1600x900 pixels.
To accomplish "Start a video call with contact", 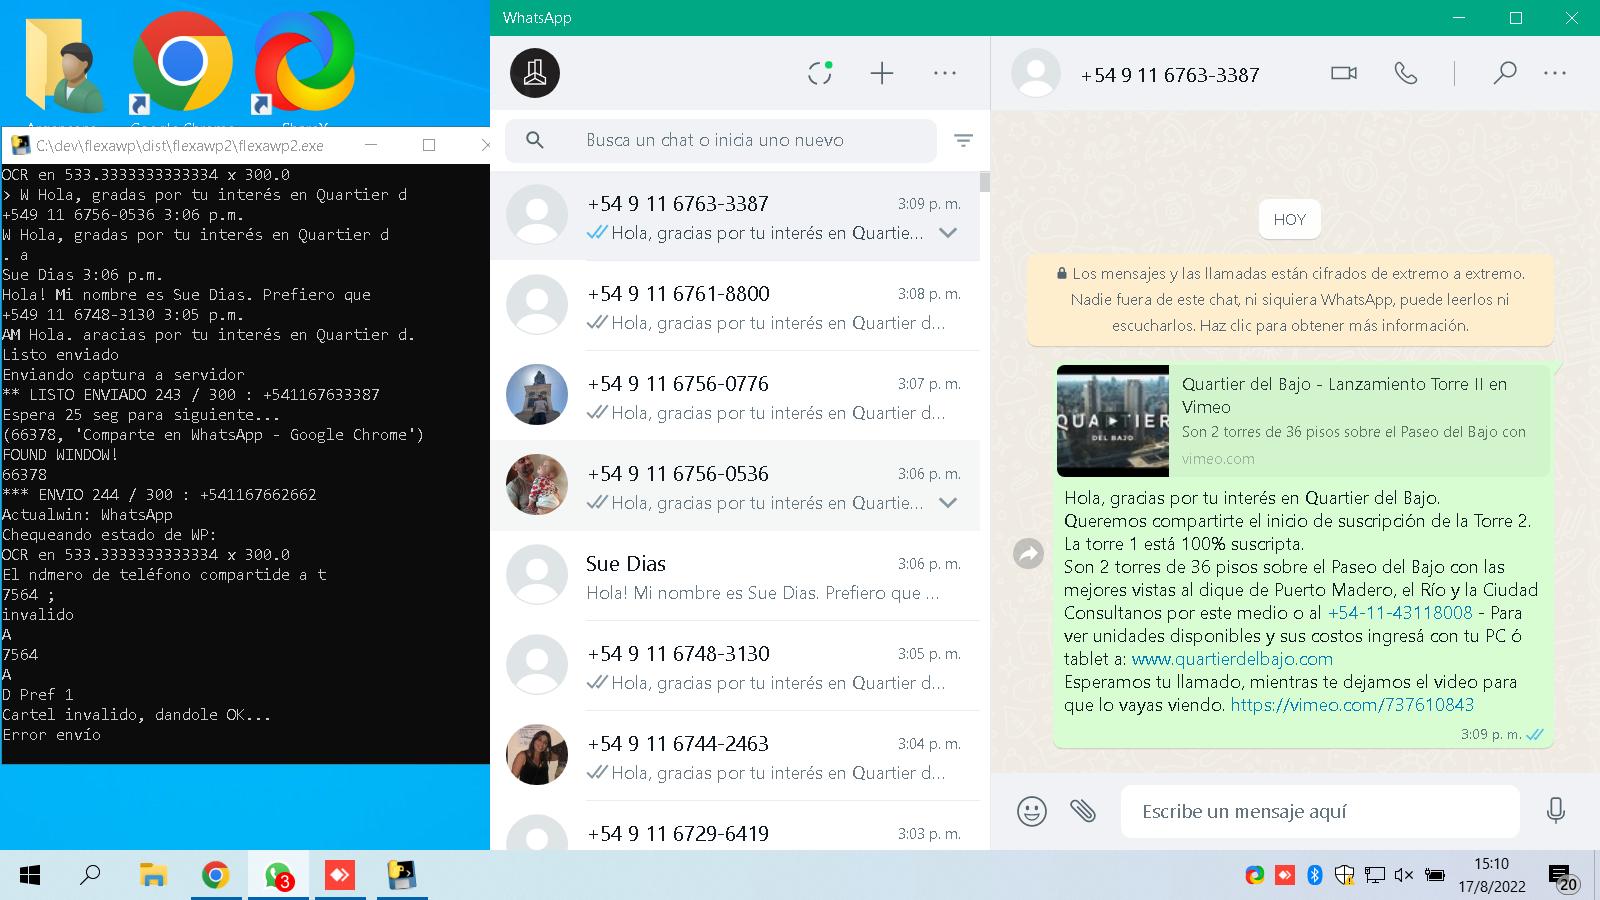I will (x=1344, y=73).
